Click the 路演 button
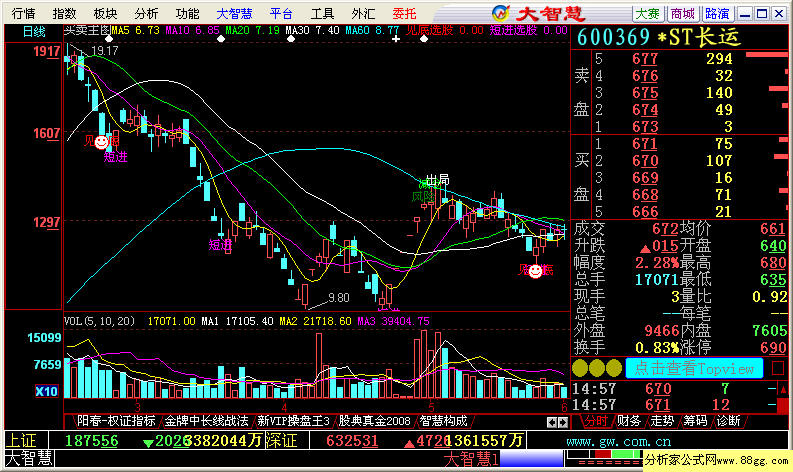The image size is (793, 472). (717, 14)
